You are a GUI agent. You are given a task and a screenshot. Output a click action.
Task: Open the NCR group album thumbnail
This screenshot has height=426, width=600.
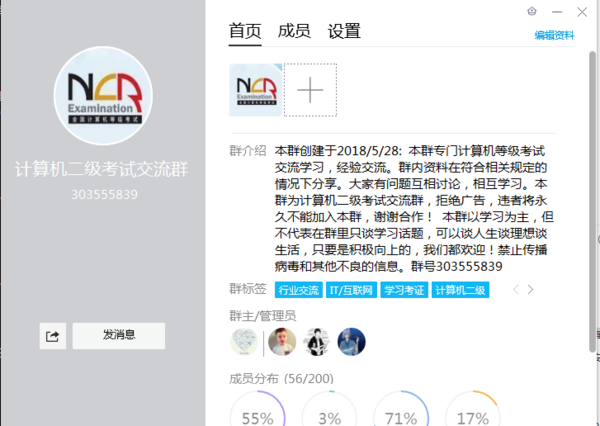[x=256, y=90]
